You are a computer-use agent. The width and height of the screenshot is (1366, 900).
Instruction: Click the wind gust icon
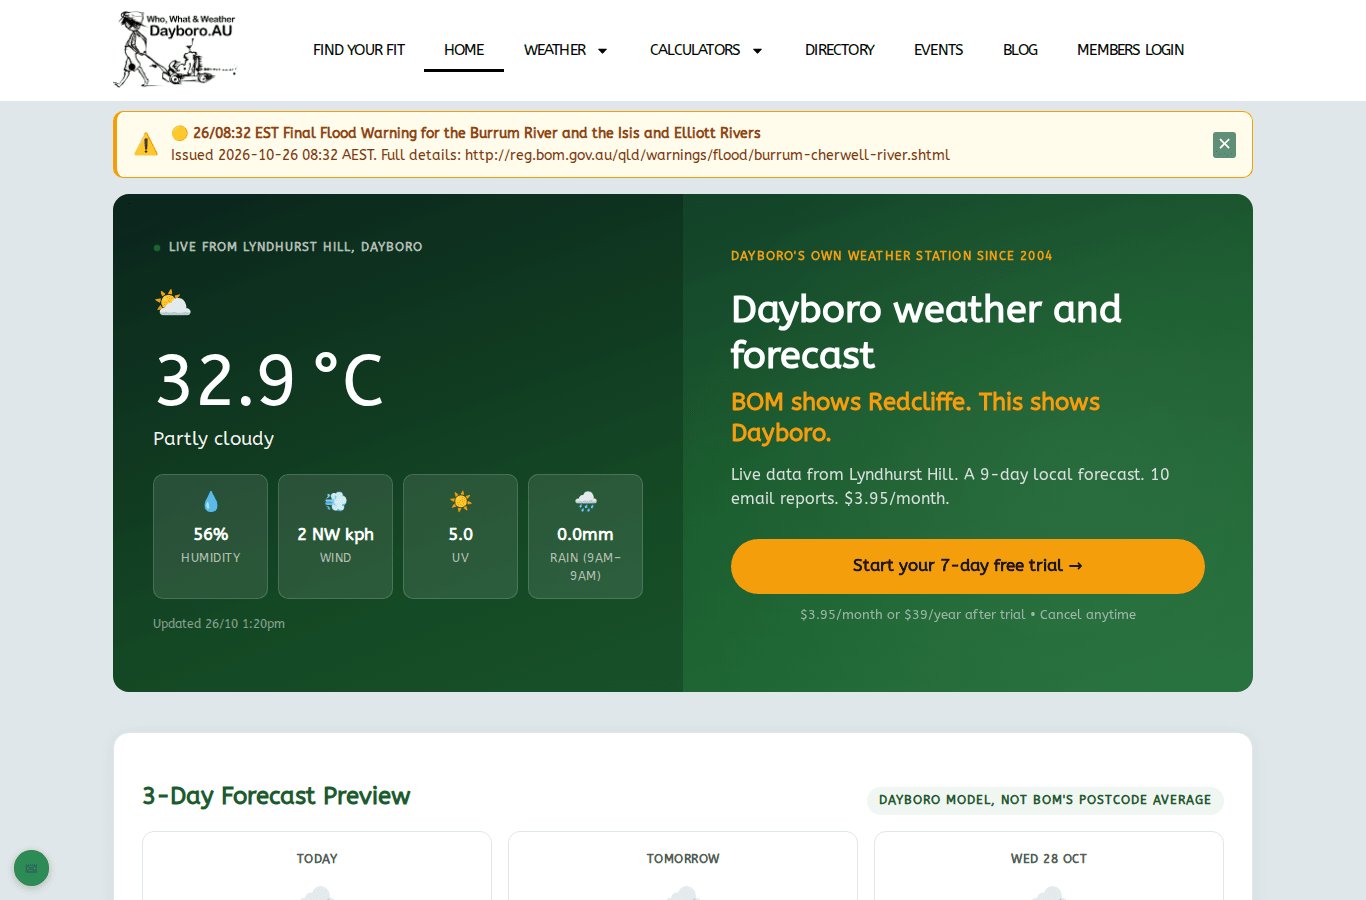pyautogui.click(x=336, y=502)
